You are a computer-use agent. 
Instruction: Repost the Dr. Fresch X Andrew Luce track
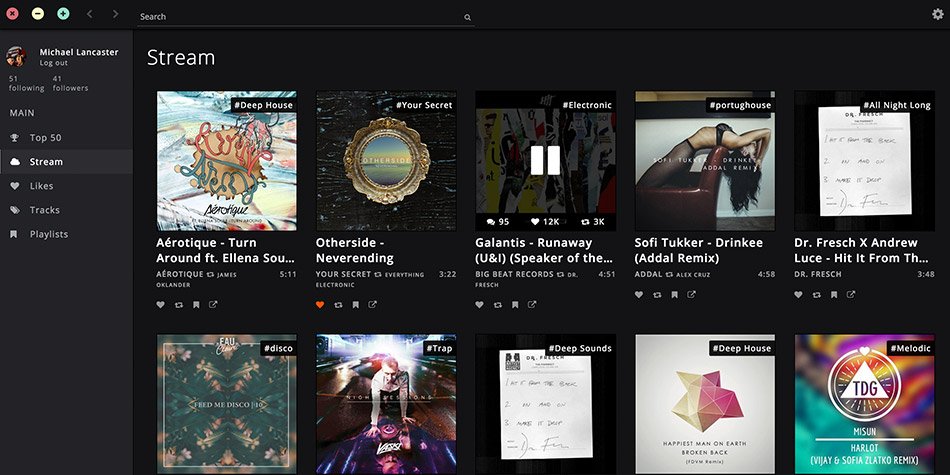tap(817, 295)
